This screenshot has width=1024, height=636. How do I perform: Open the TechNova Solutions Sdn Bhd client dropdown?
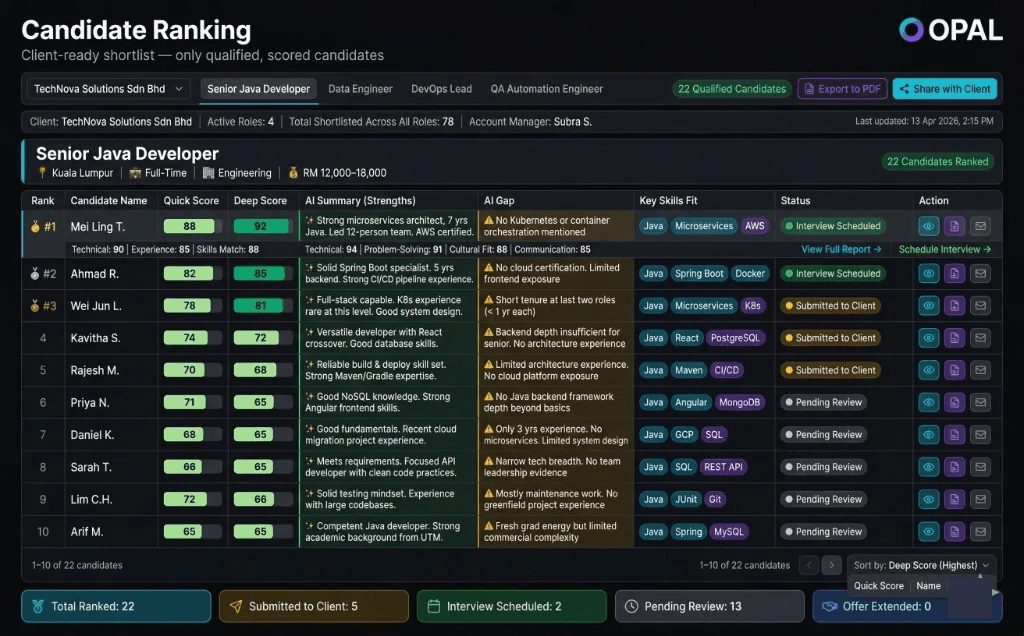(108, 89)
